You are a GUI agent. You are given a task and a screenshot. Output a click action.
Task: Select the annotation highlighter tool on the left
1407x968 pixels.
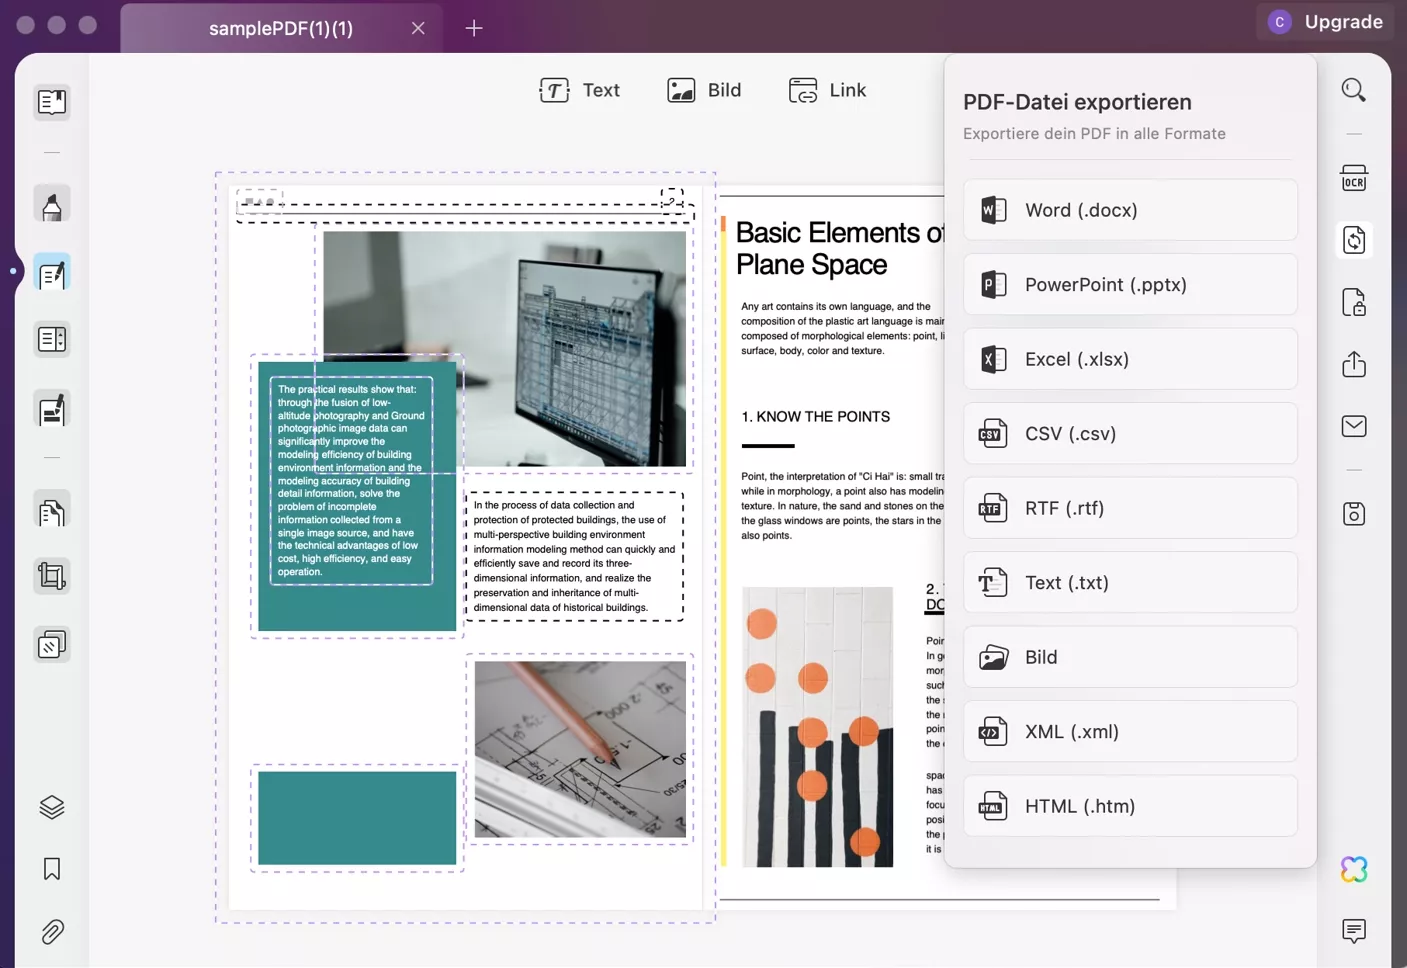pyautogui.click(x=51, y=204)
